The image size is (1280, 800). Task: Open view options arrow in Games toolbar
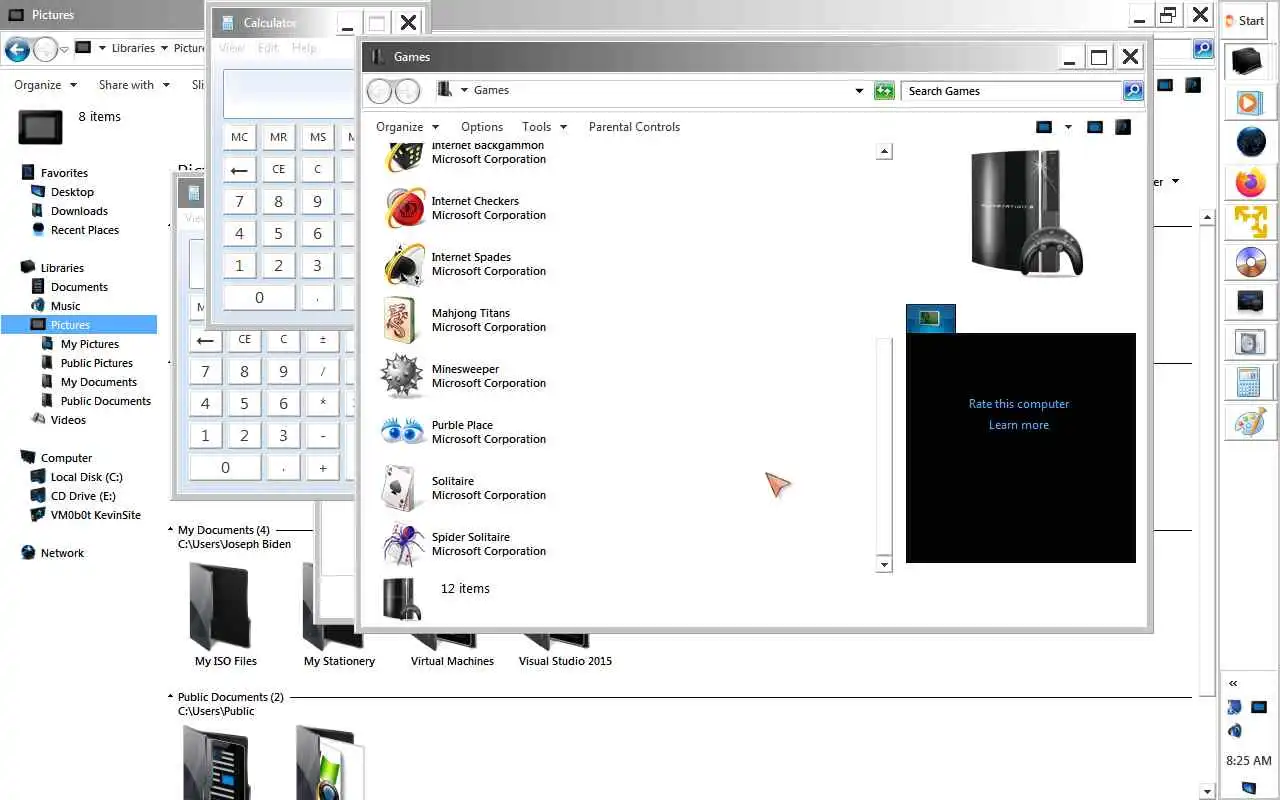[x=1068, y=127]
